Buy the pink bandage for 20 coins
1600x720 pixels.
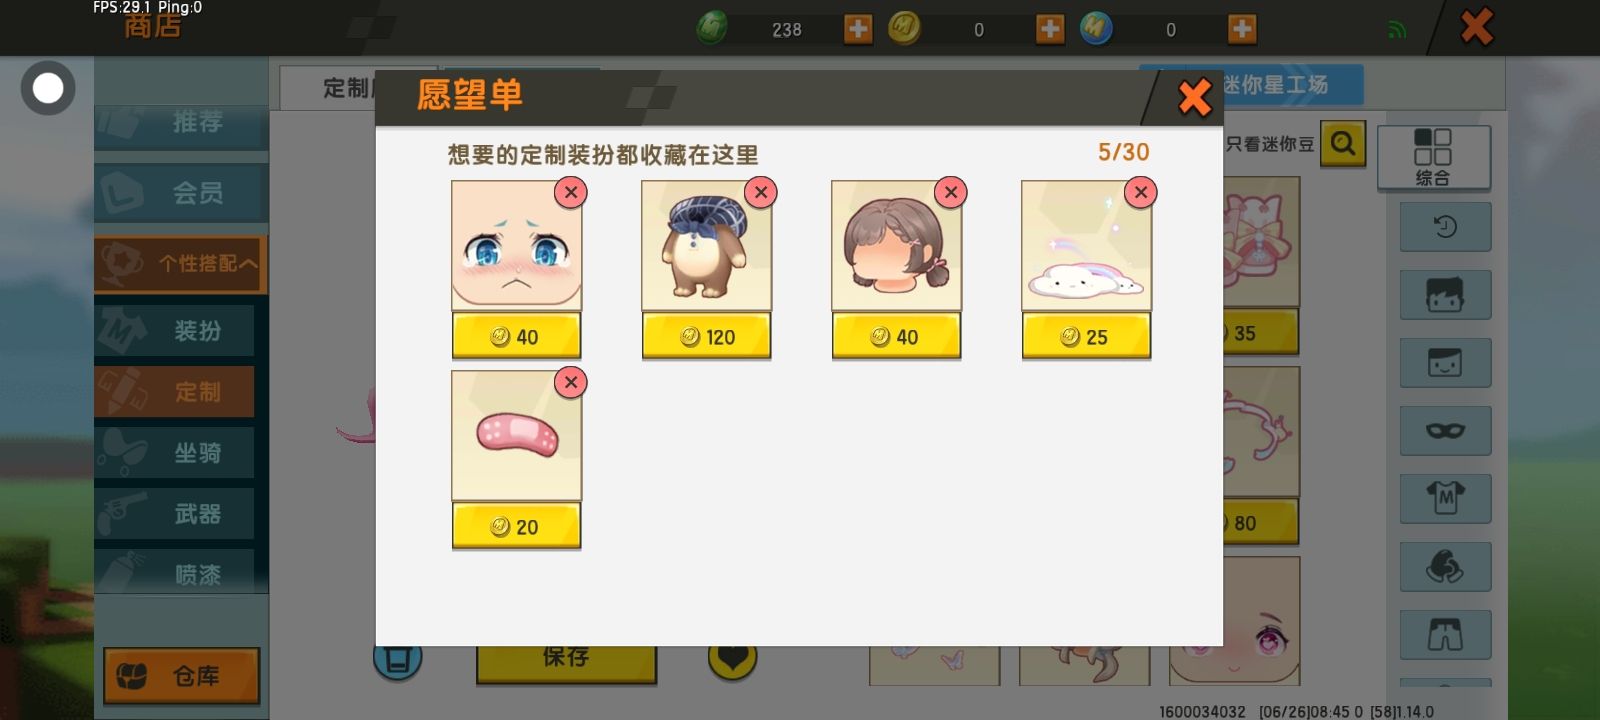click(516, 527)
